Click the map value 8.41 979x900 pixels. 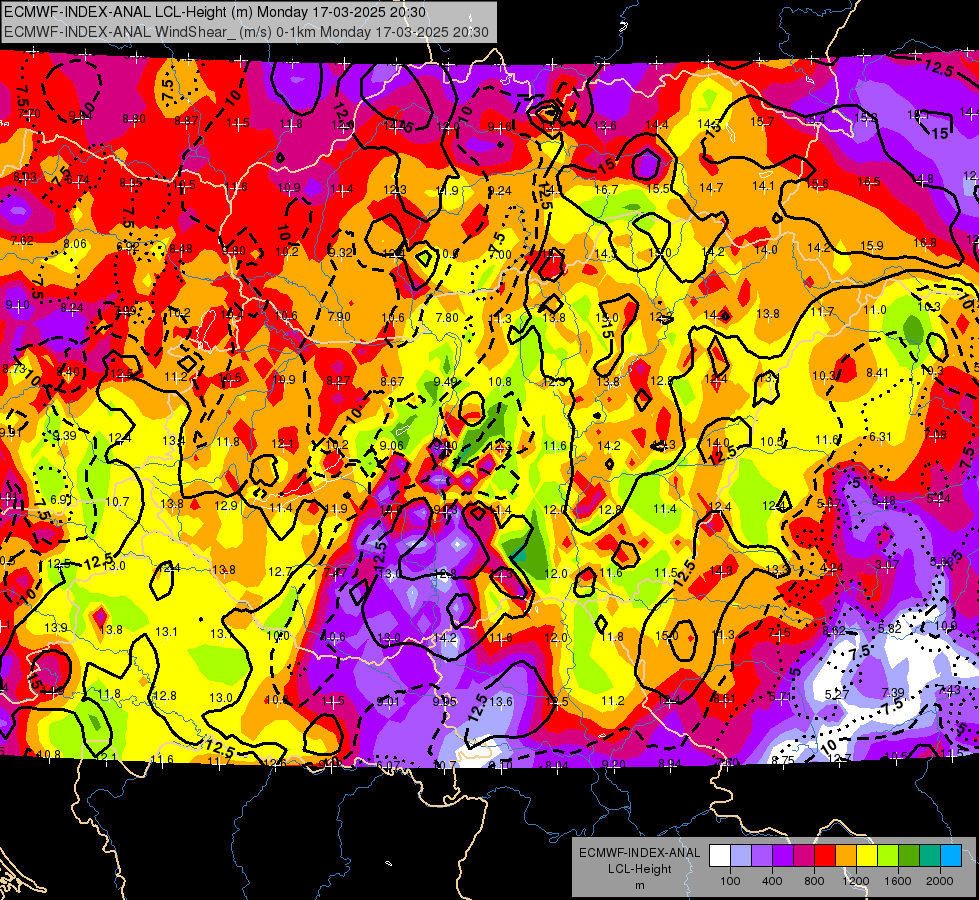877,373
